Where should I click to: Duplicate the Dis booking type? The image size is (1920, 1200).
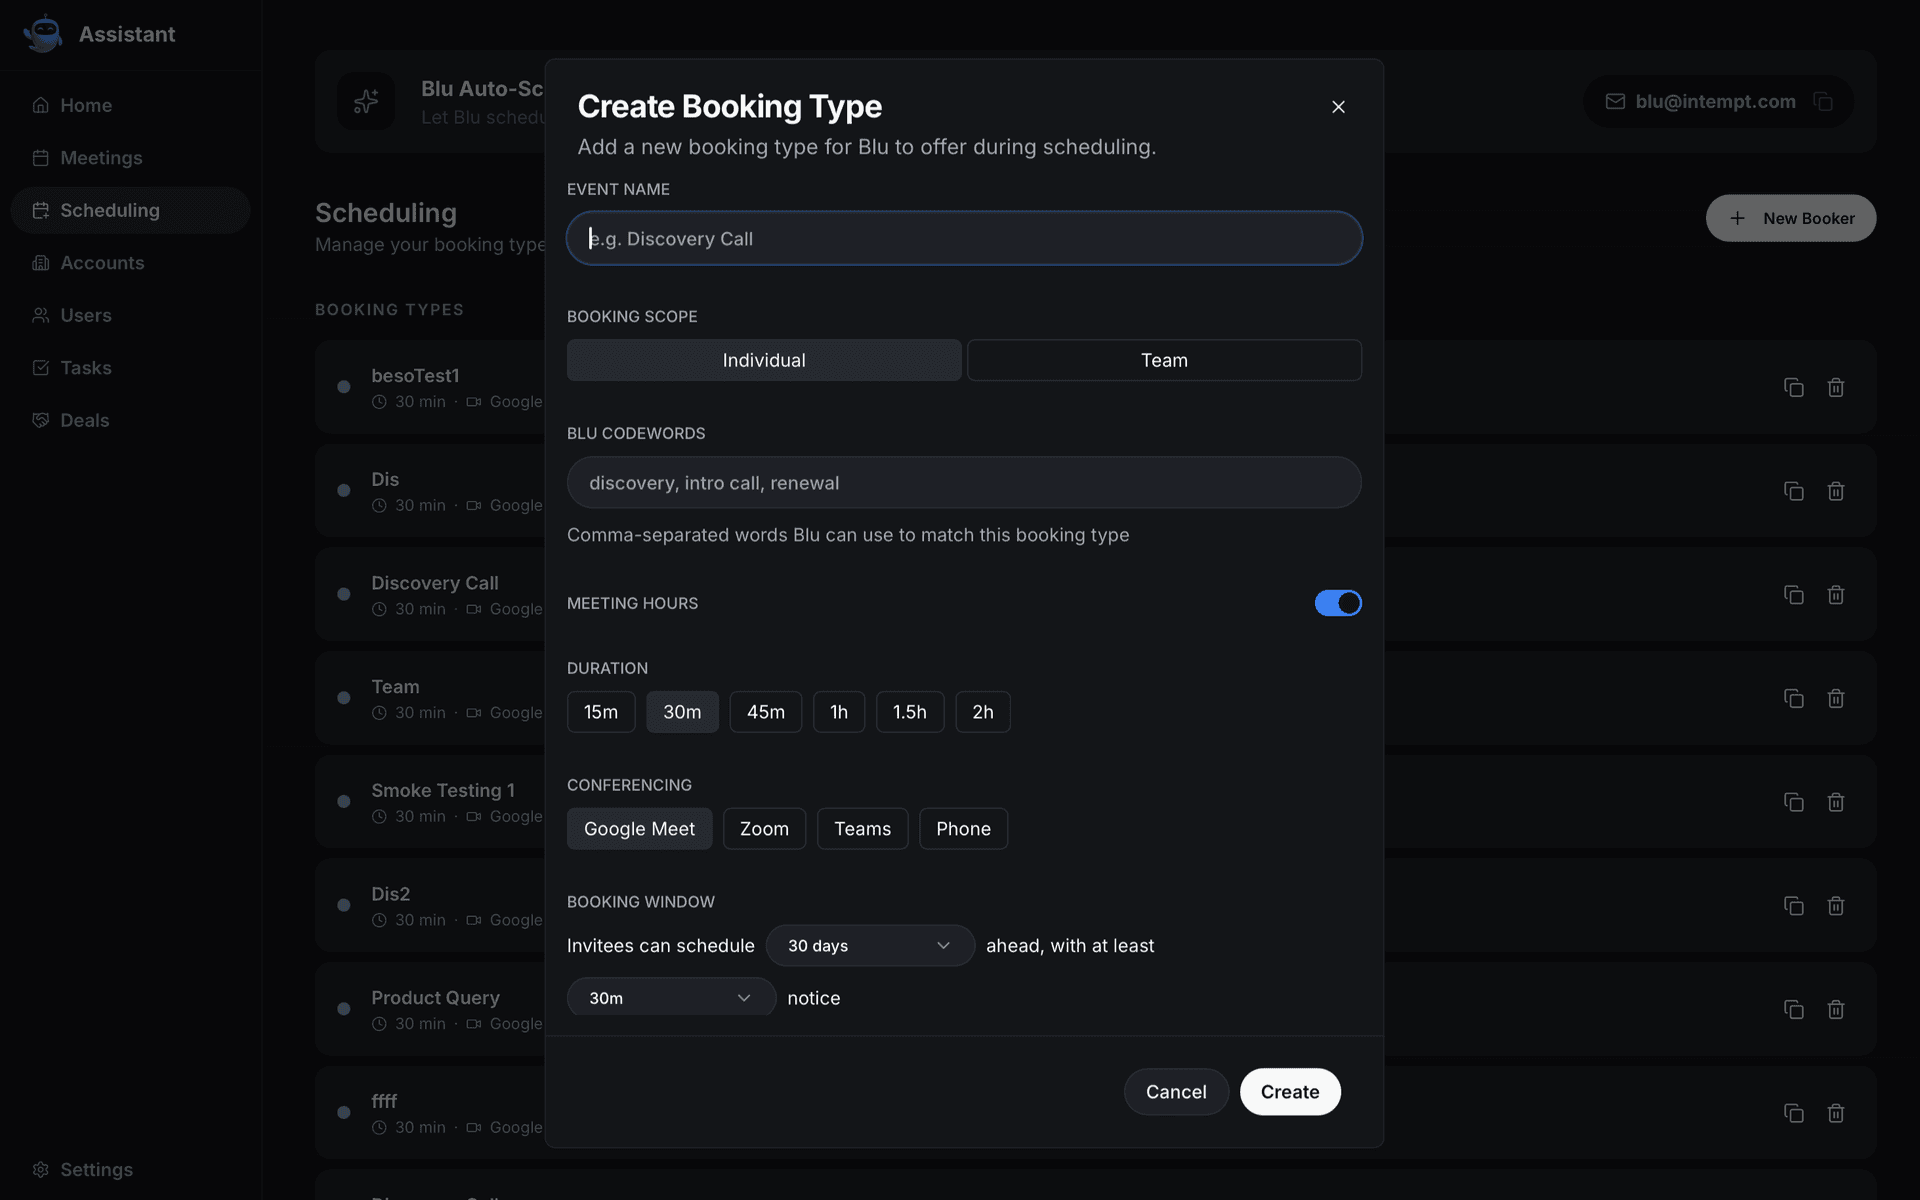(1794, 491)
